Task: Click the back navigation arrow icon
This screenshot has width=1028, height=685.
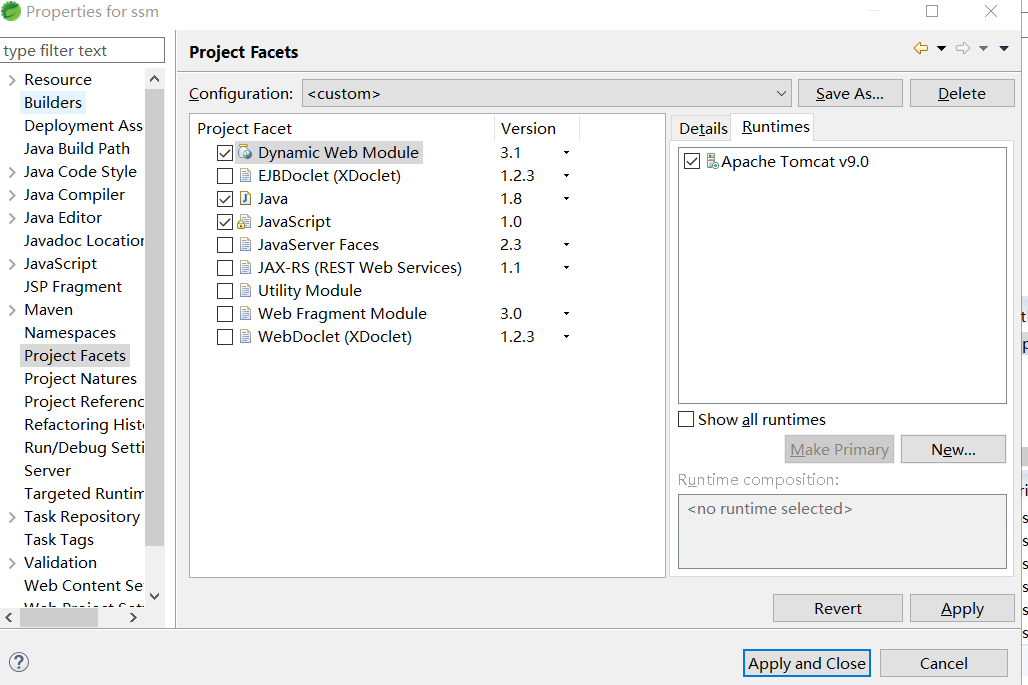Action: pos(920,48)
